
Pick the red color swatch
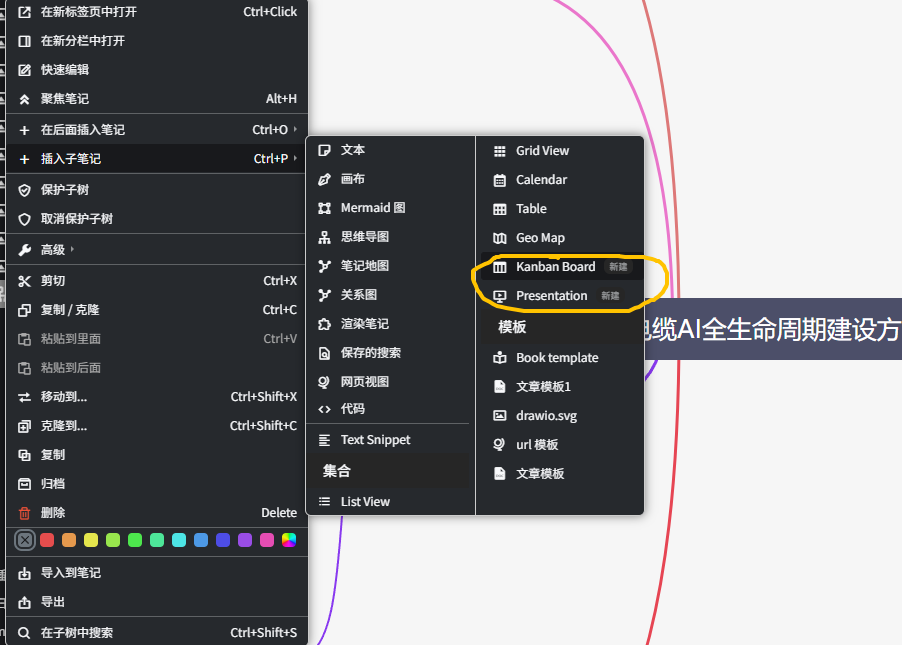[47, 540]
